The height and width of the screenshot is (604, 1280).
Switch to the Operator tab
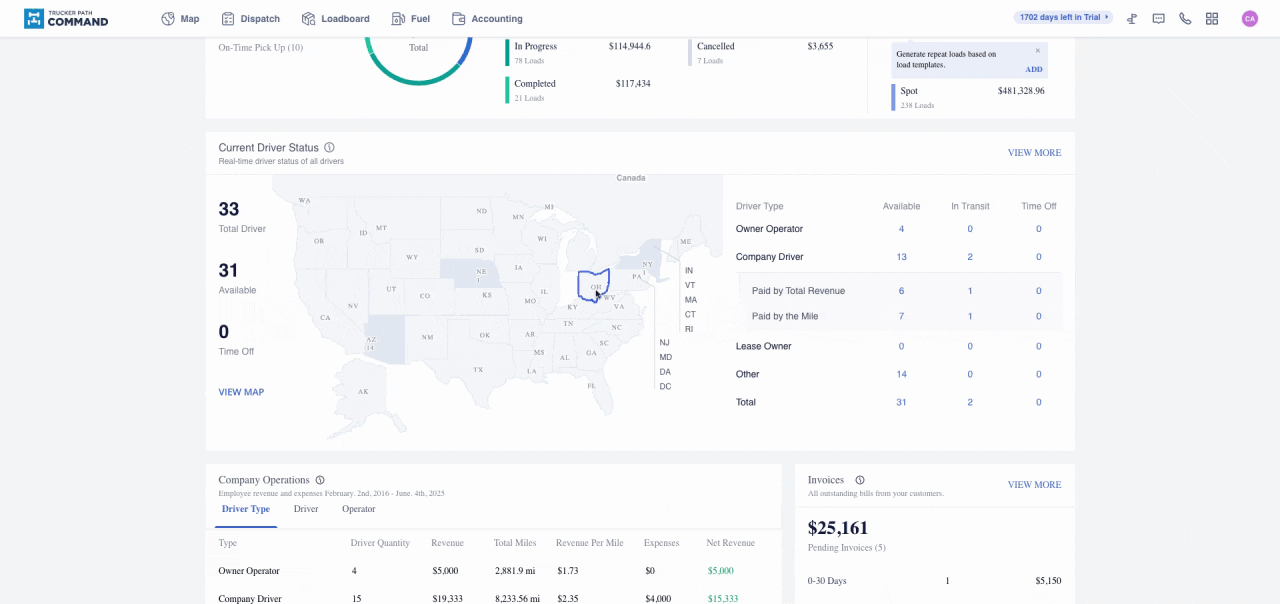358,509
